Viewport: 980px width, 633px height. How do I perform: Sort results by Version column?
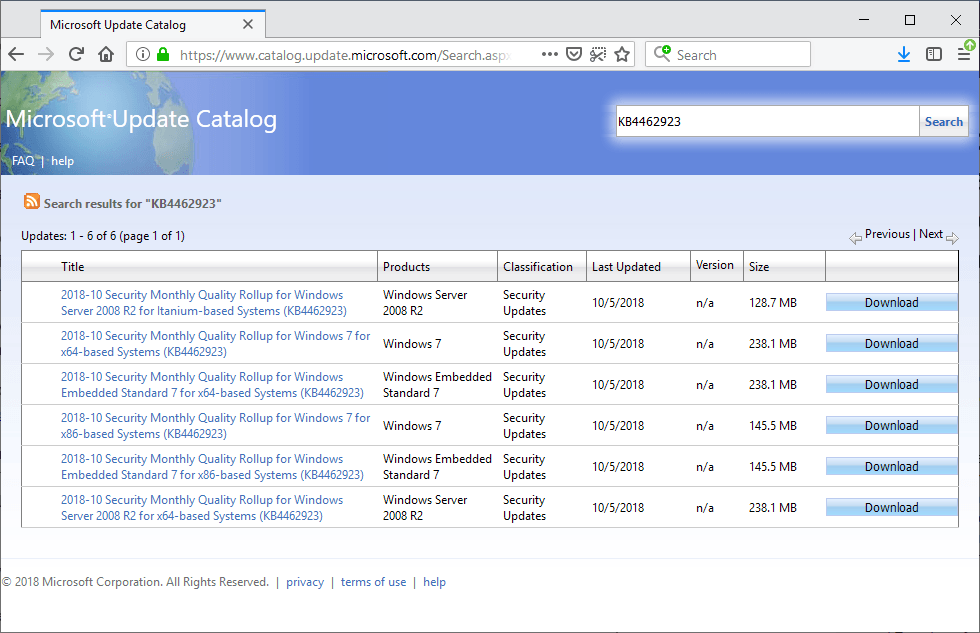tap(714, 265)
